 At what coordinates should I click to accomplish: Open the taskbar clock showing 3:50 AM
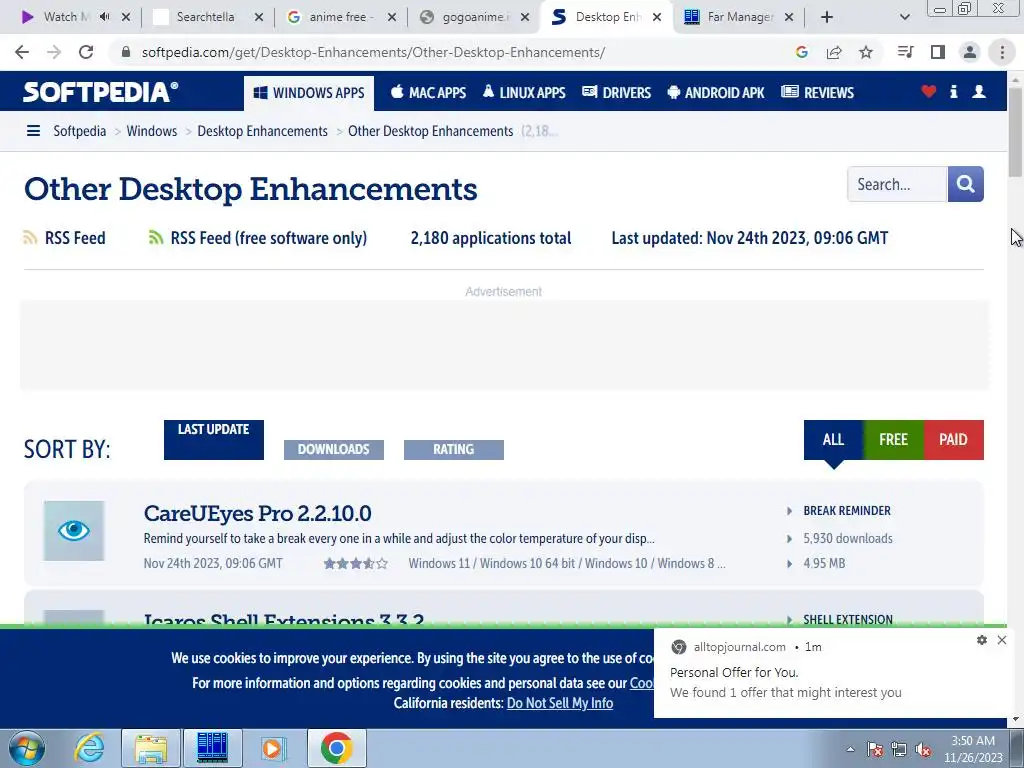click(973, 749)
